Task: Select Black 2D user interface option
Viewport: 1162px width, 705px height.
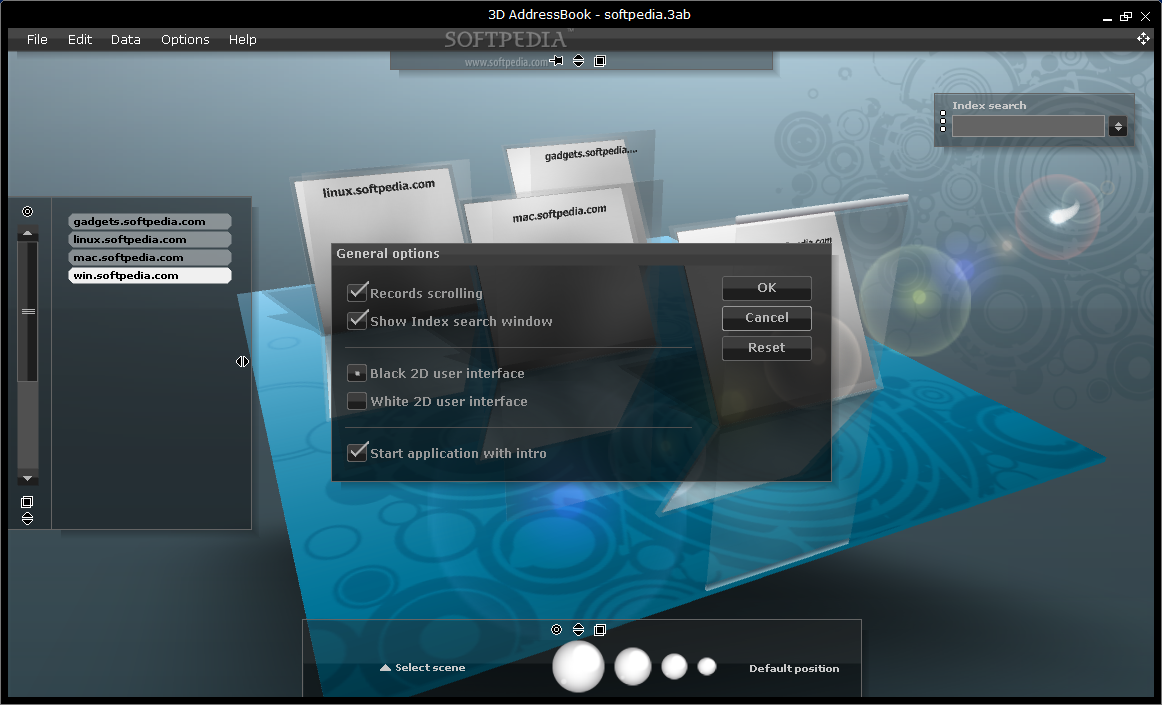Action: click(357, 373)
